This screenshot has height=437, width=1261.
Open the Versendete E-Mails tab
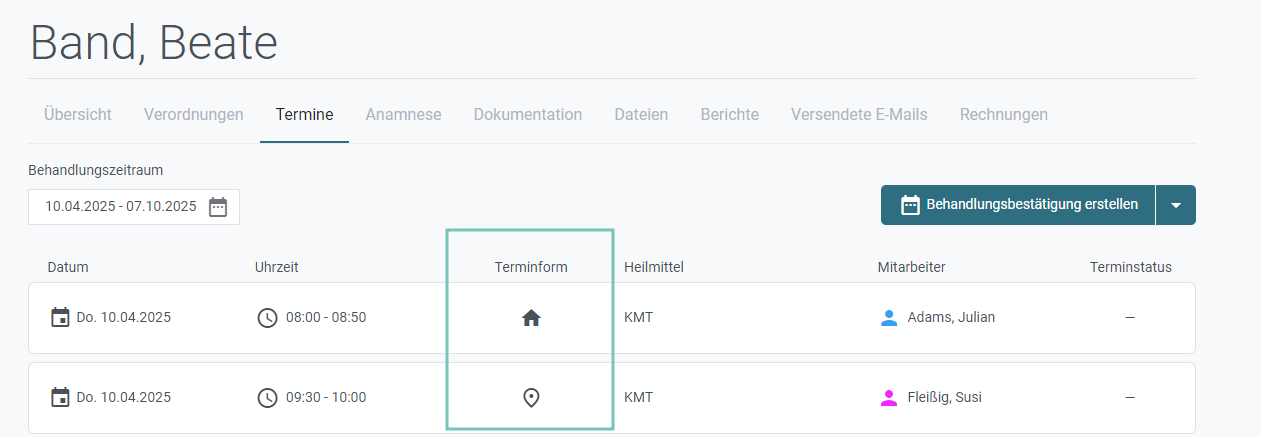[x=859, y=114]
